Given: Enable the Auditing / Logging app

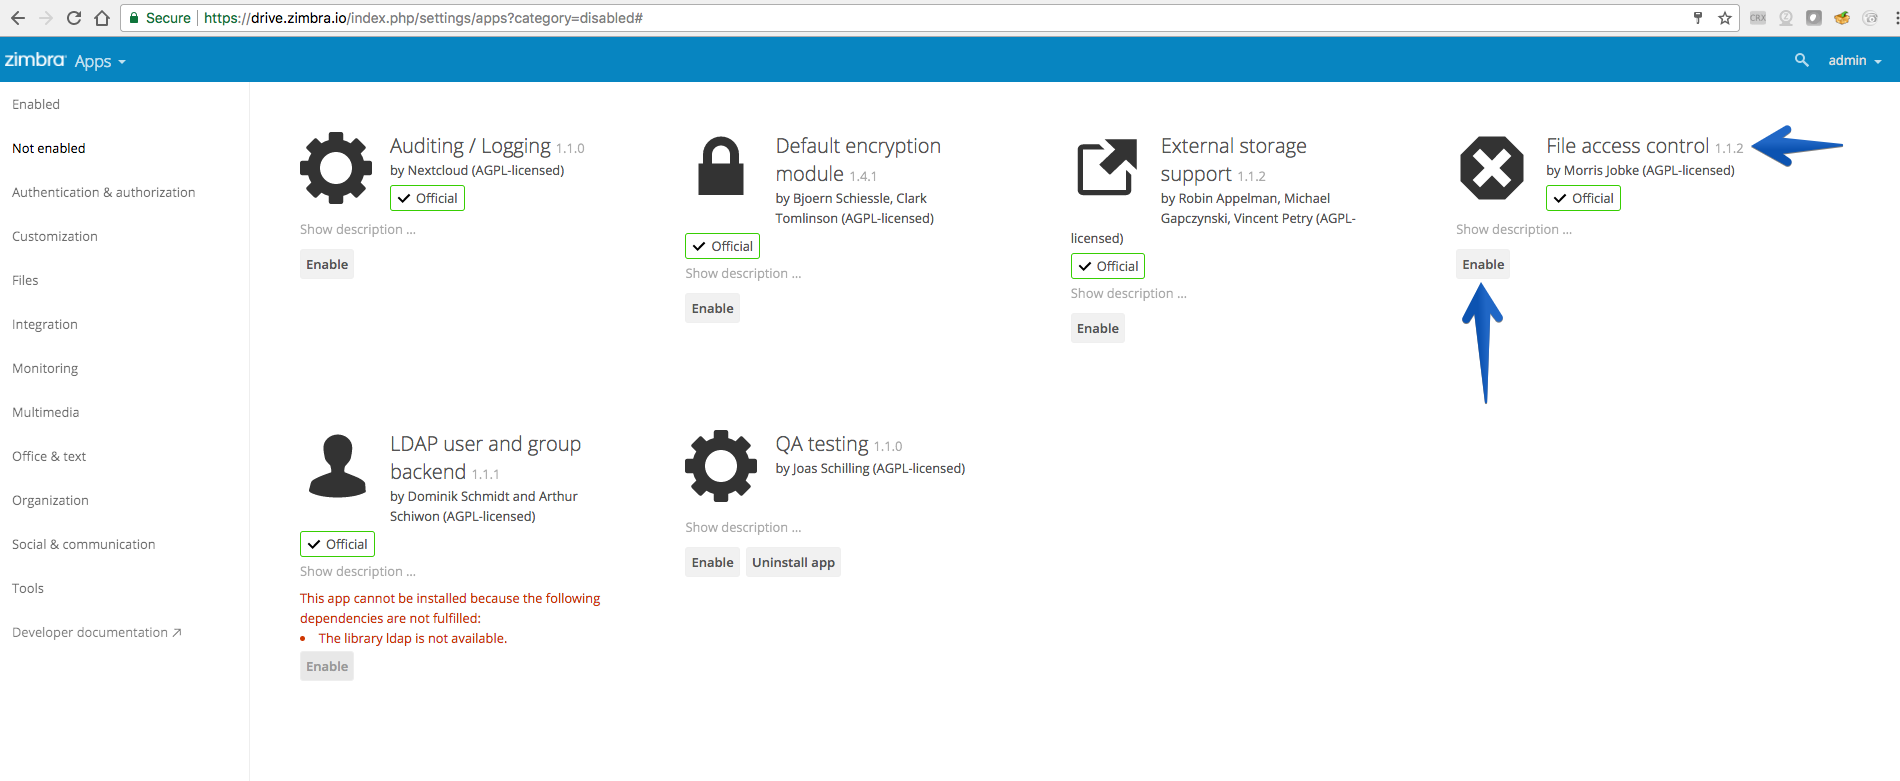Looking at the screenshot, I should [x=327, y=264].
